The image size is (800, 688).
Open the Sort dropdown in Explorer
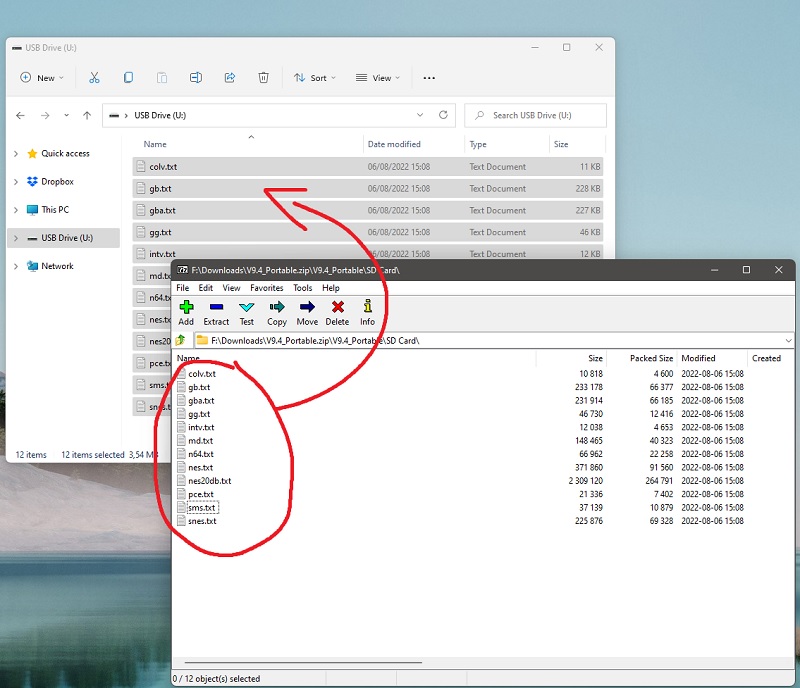[315, 78]
